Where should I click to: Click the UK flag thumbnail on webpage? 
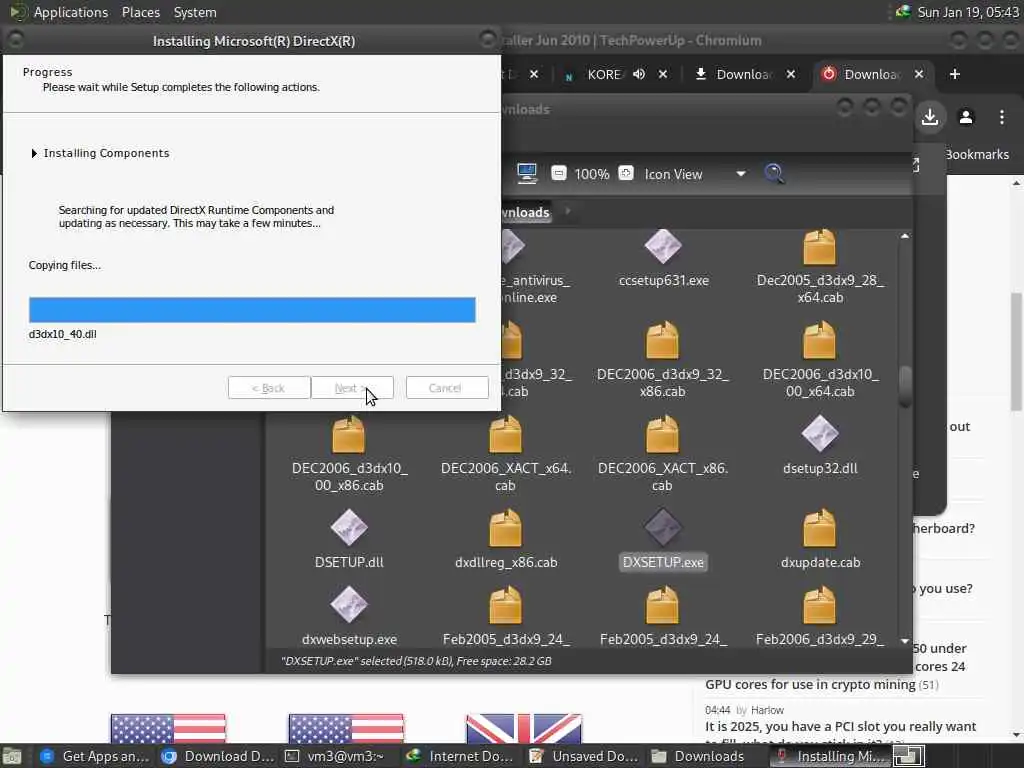pyautogui.click(x=523, y=728)
